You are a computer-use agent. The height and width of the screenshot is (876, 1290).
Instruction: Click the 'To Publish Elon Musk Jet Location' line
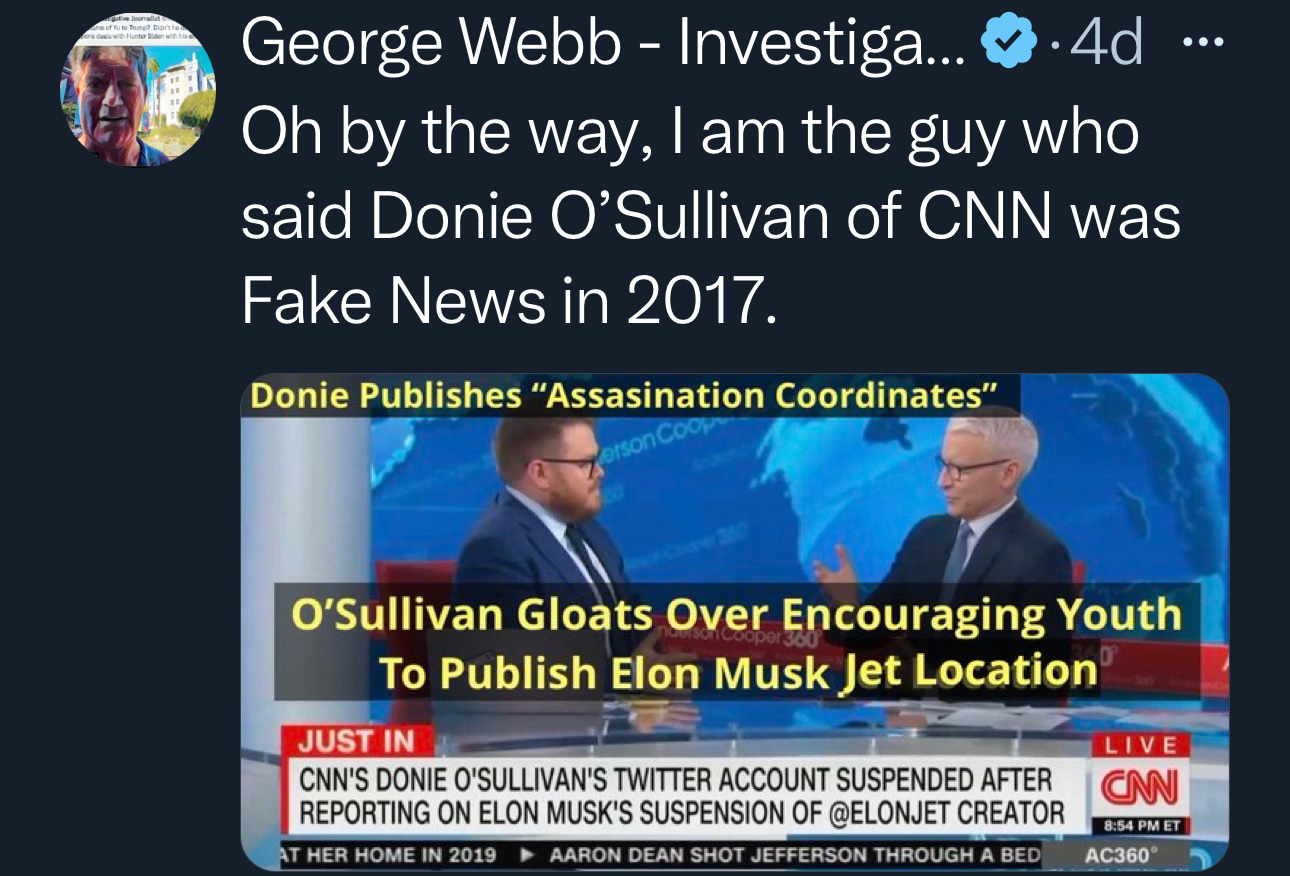click(x=738, y=672)
